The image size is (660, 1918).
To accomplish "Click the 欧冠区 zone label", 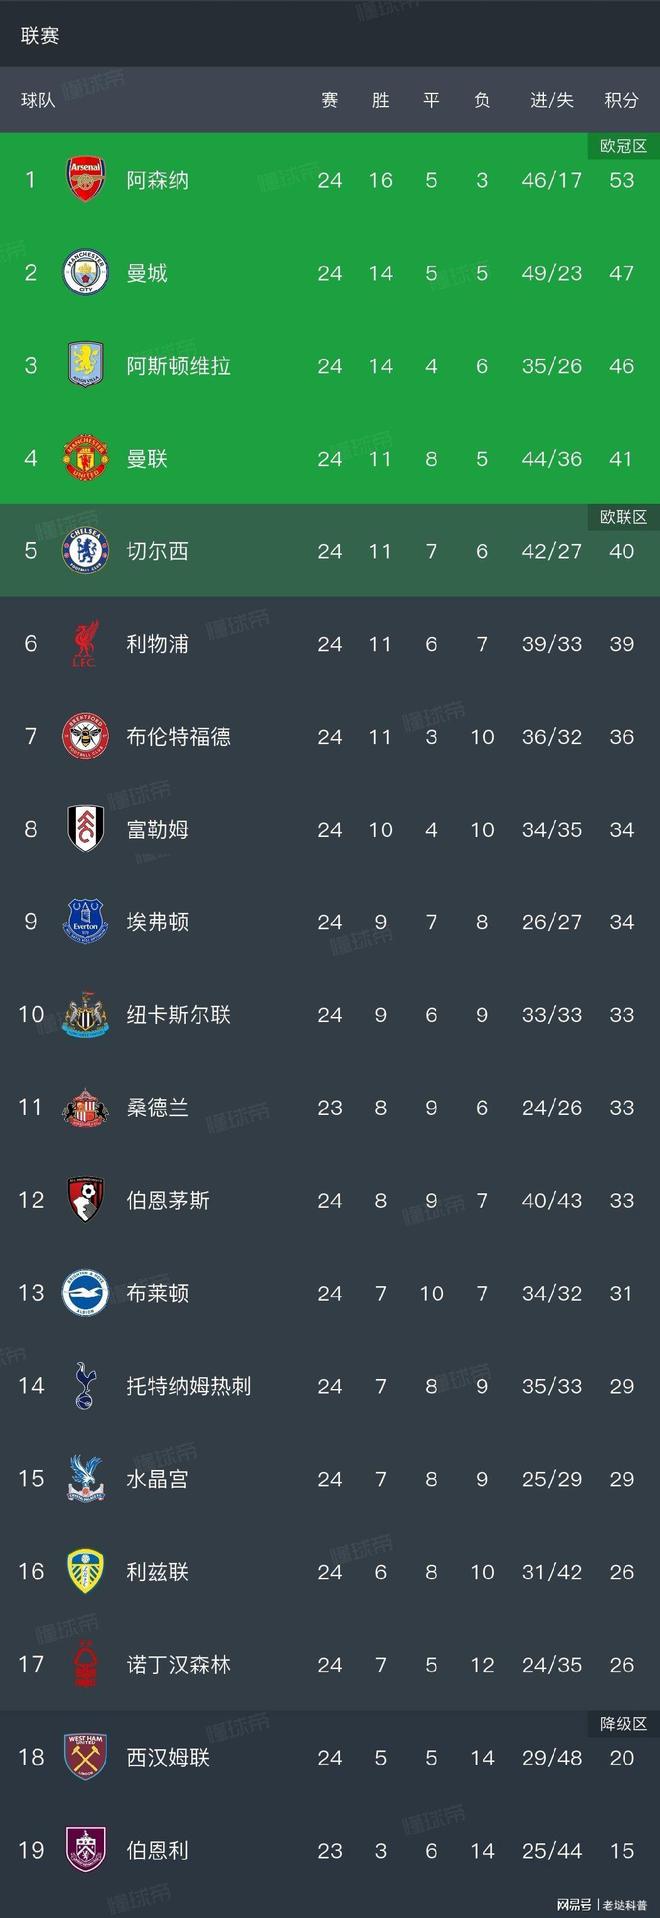I will 621,143.
